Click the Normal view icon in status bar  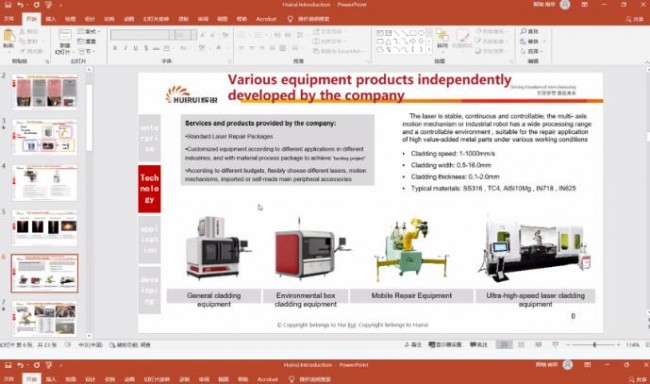504,345
